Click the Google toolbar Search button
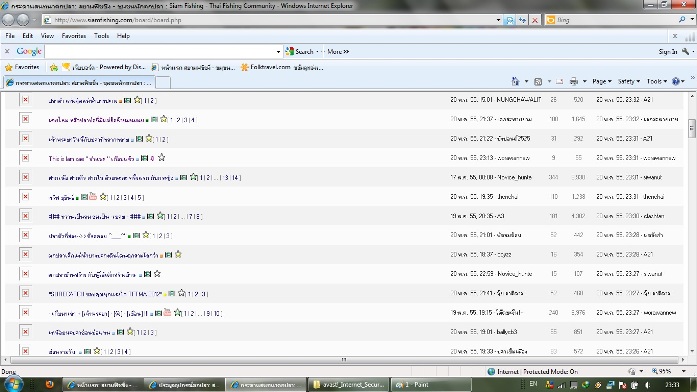Screen dimensions: 697x392 299,52
